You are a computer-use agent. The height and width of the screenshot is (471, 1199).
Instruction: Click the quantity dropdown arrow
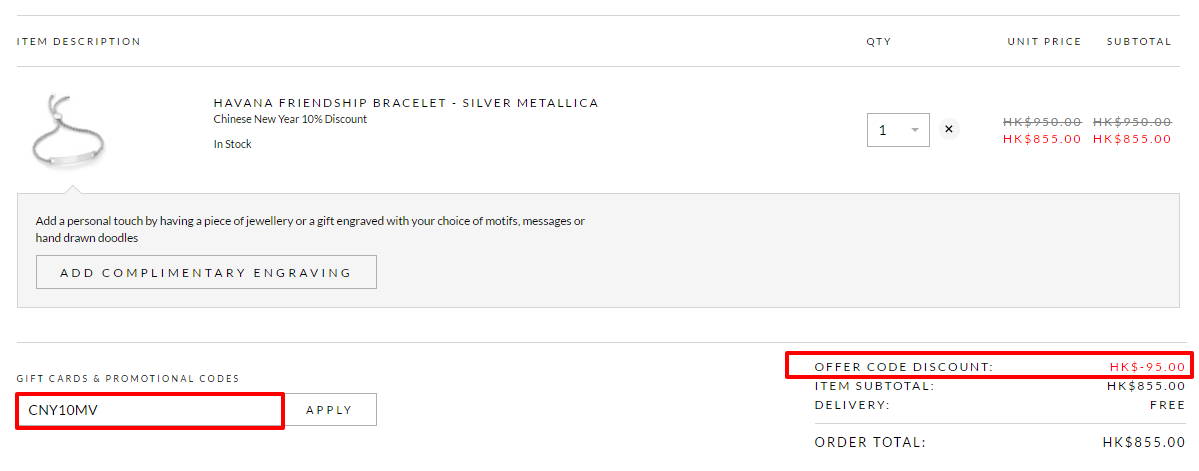point(915,130)
